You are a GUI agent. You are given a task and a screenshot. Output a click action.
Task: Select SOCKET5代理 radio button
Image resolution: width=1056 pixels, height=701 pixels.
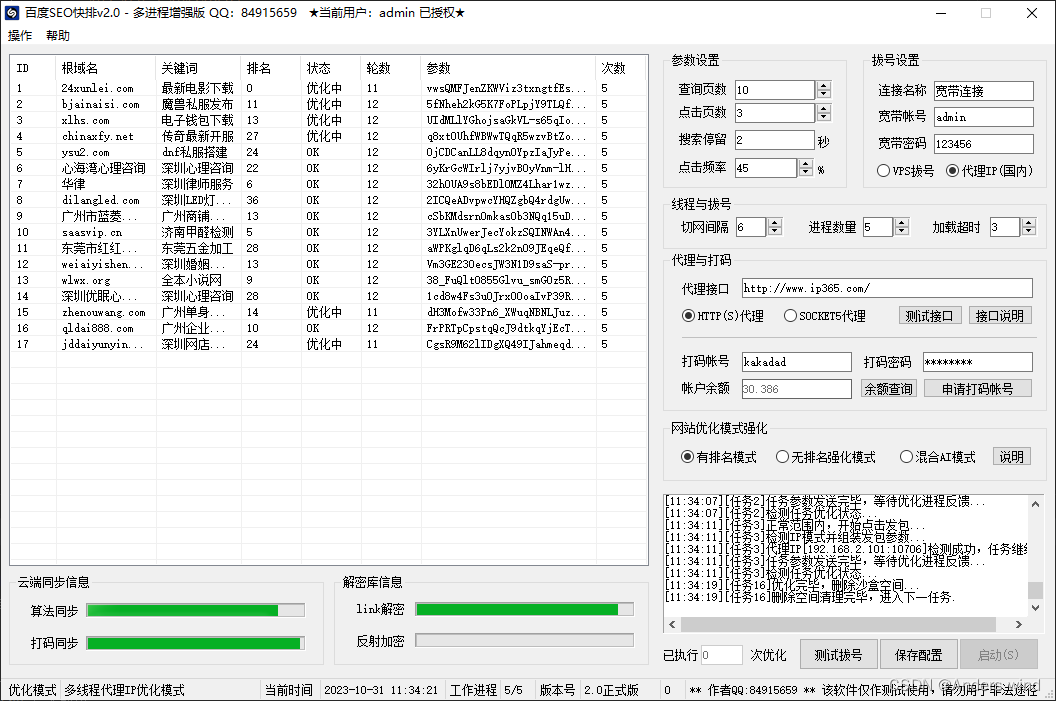click(824, 316)
